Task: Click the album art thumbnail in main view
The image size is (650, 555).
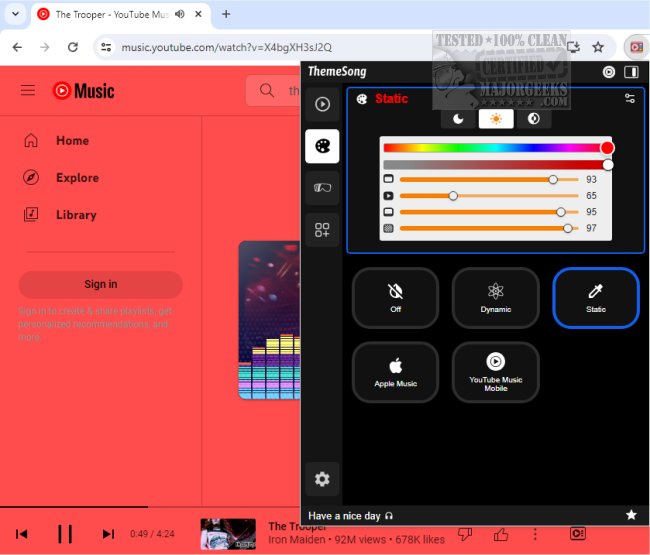Action: (269, 320)
